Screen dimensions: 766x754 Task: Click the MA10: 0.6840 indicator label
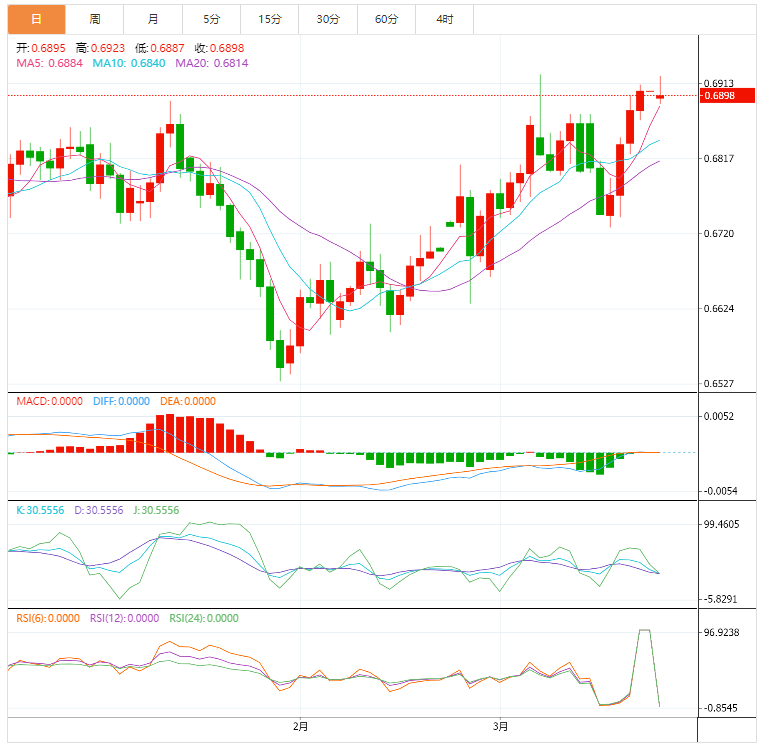pyautogui.click(x=129, y=63)
